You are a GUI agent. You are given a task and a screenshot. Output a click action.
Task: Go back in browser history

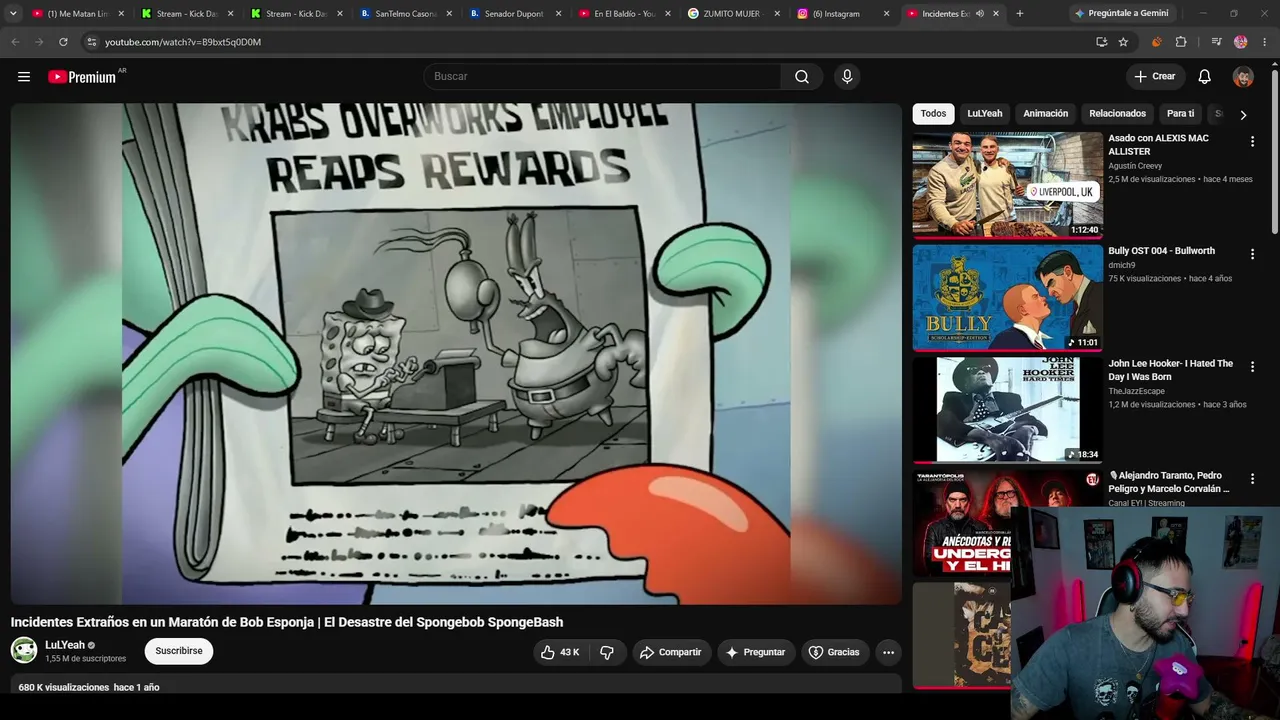(15, 42)
